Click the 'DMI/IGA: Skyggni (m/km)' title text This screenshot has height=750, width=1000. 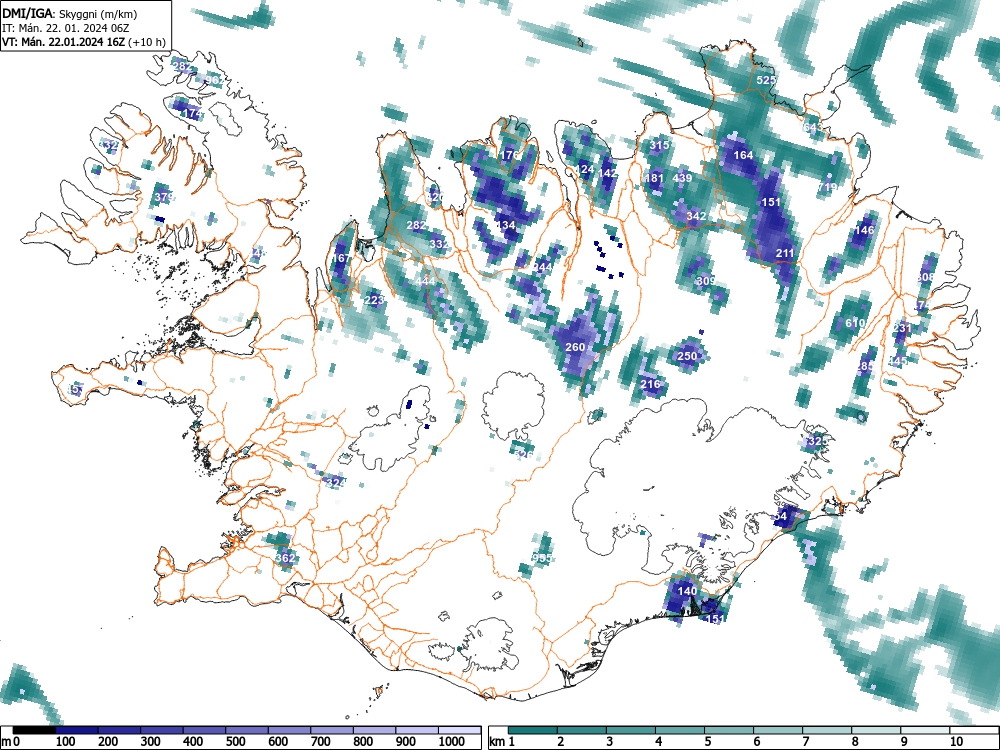70,13
